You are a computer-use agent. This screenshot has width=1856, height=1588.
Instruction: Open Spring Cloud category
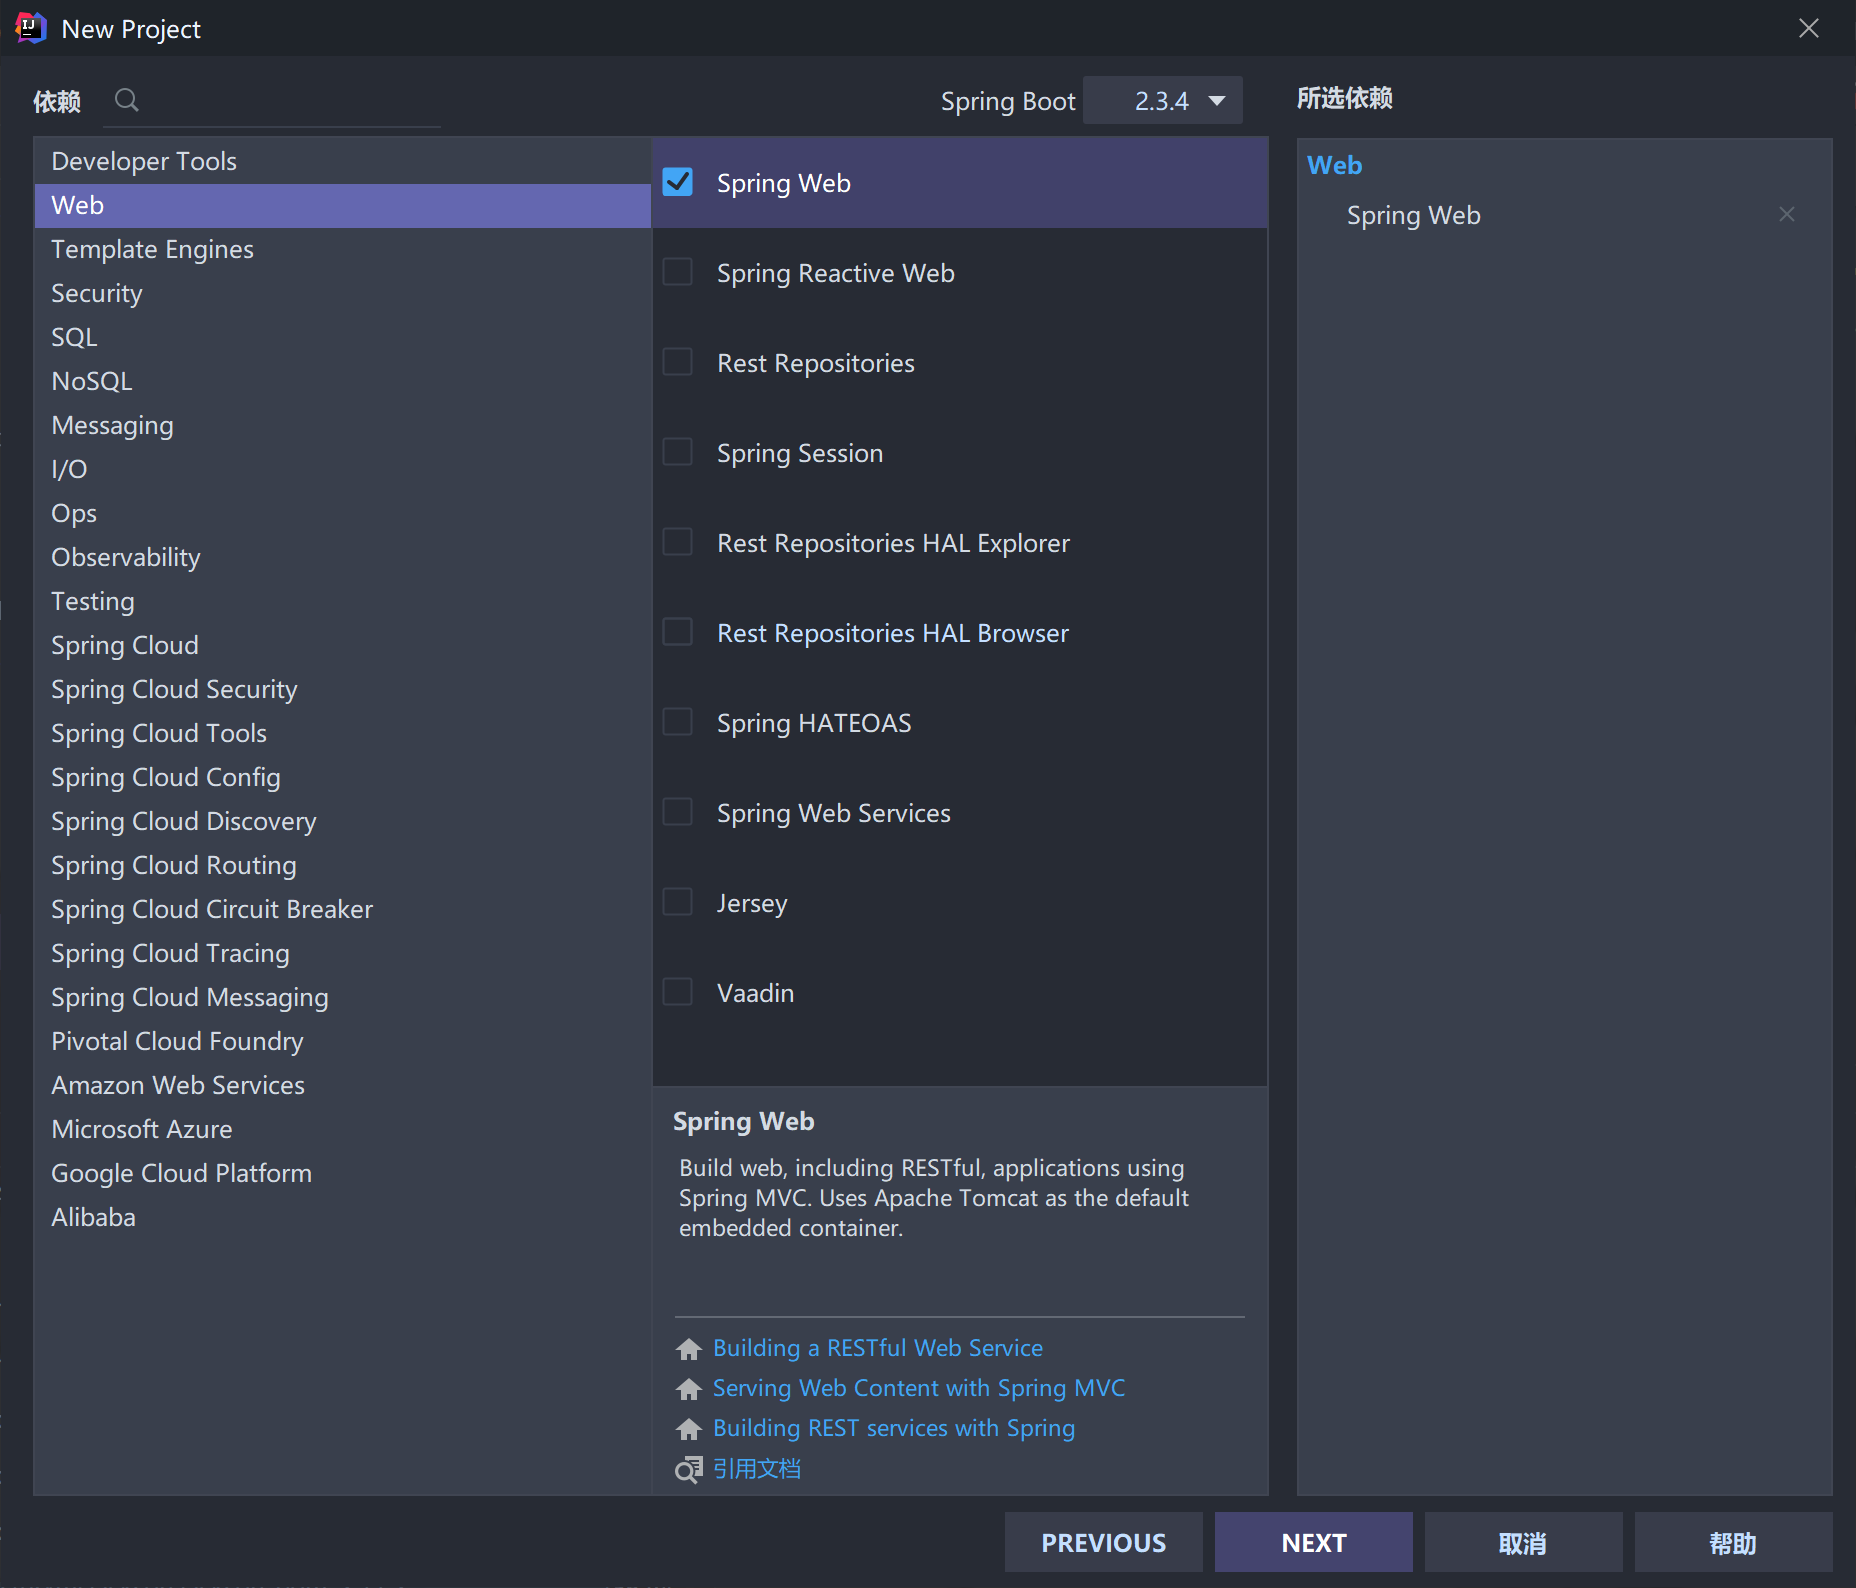click(342, 645)
